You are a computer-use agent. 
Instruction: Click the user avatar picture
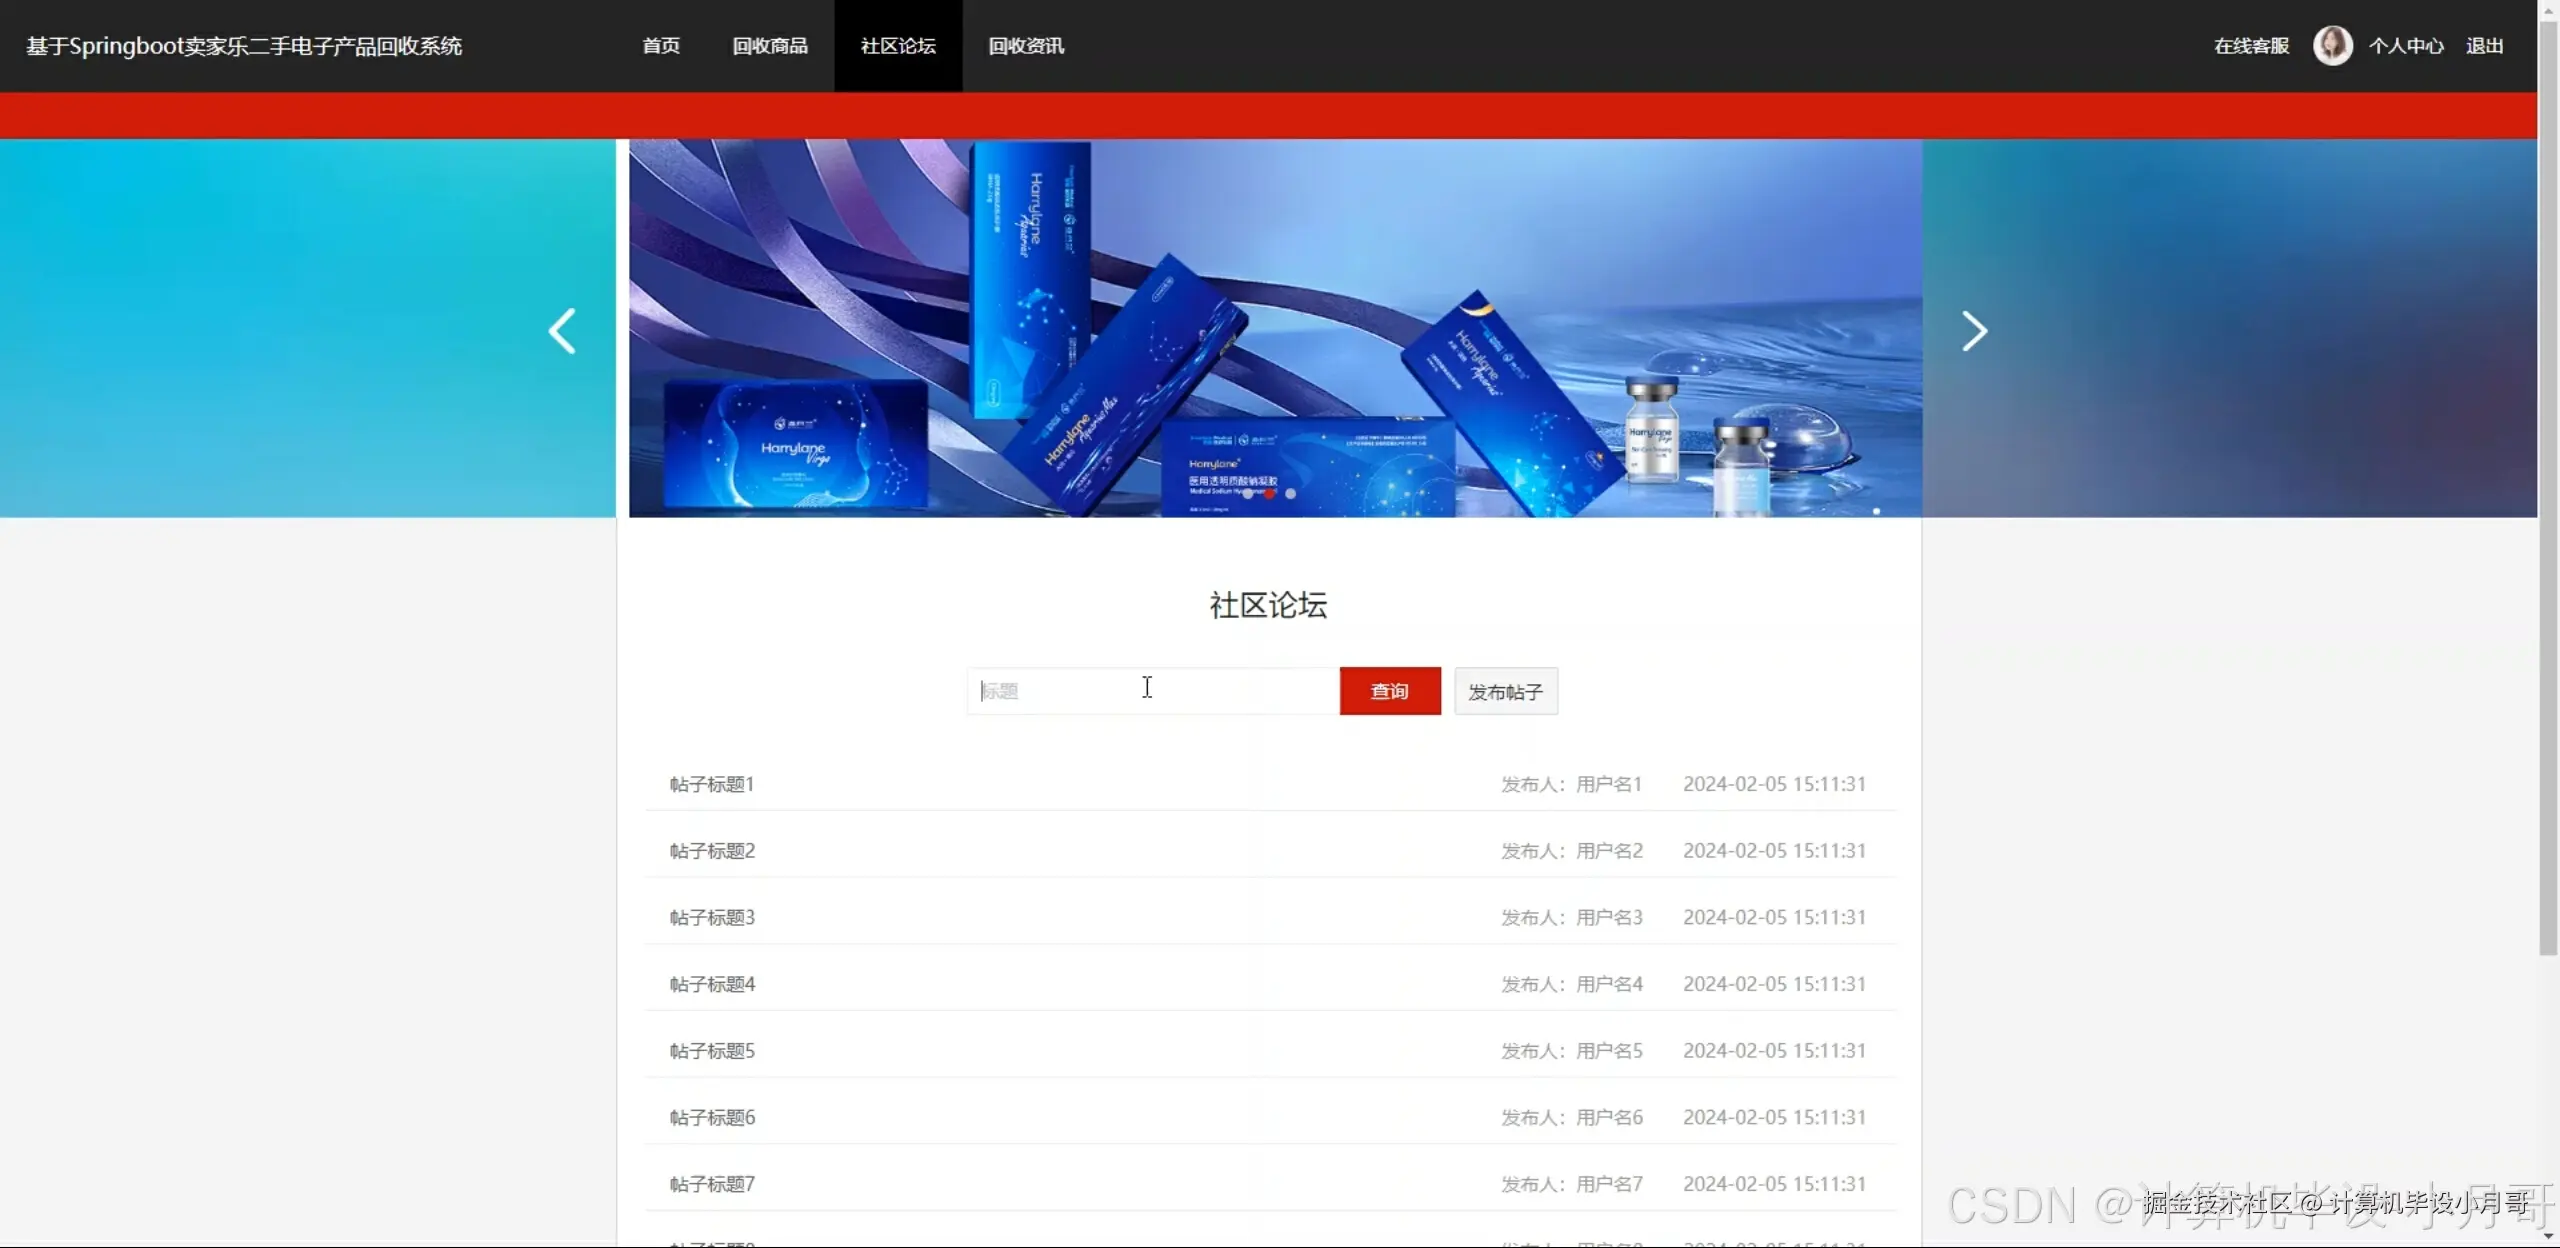tap(2332, 46)
